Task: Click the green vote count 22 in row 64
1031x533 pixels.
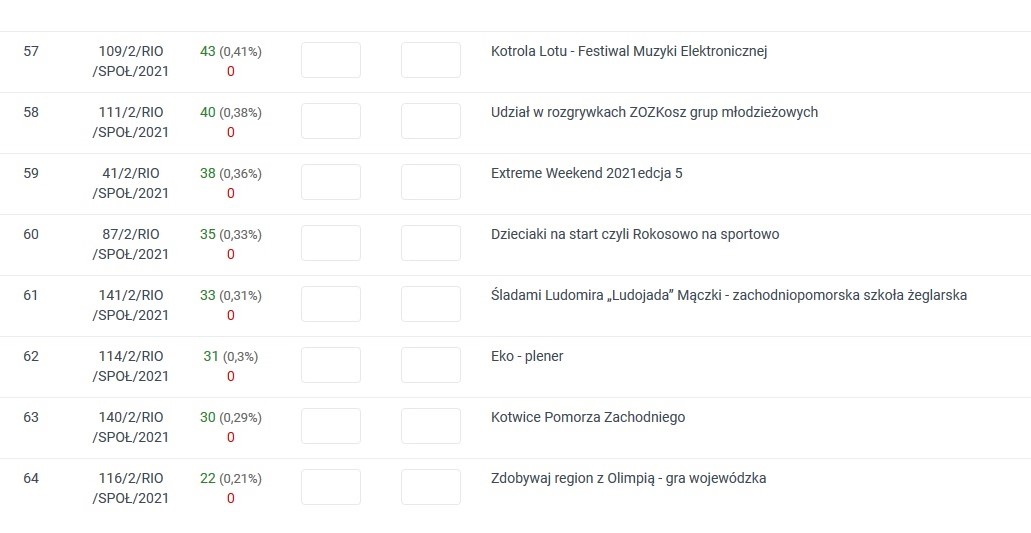Action: [x=208, y=478]
